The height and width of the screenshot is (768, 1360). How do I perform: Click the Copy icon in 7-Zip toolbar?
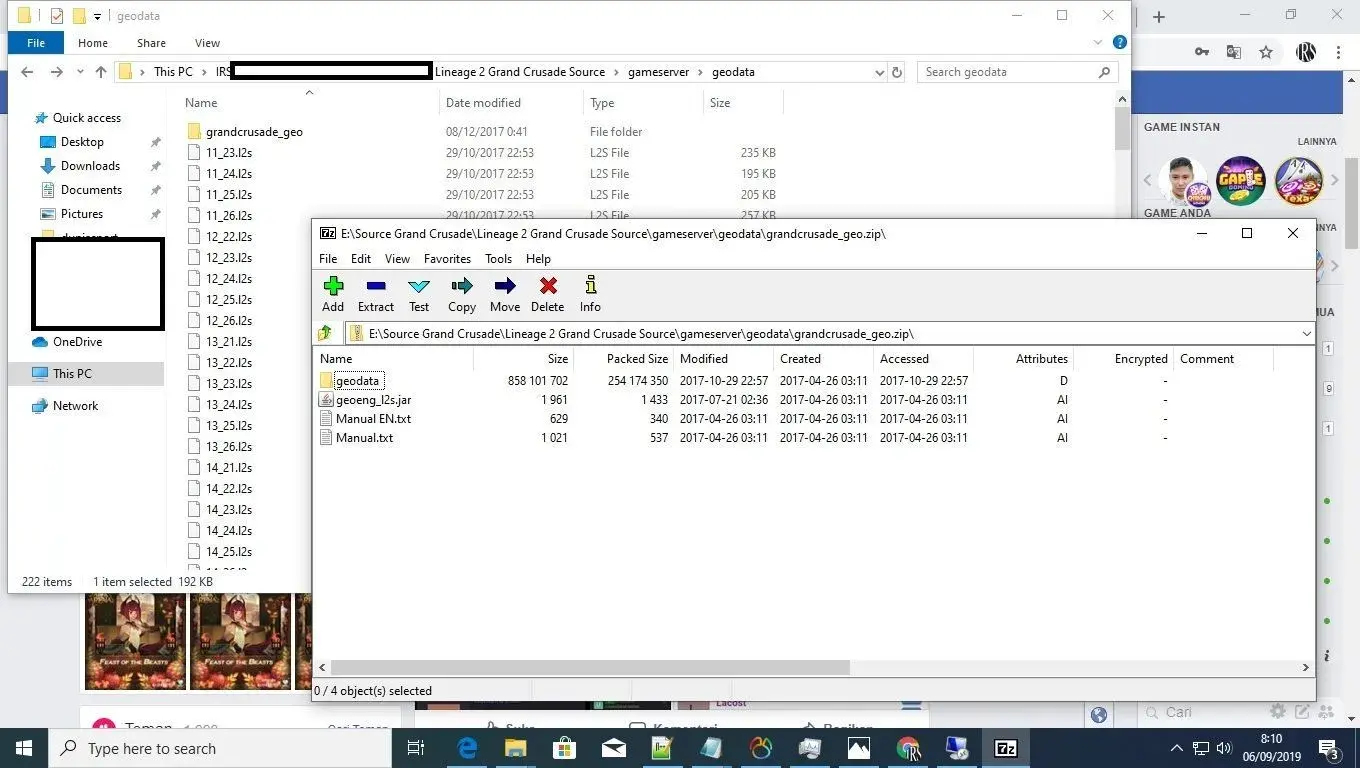(x=462, y=287)
